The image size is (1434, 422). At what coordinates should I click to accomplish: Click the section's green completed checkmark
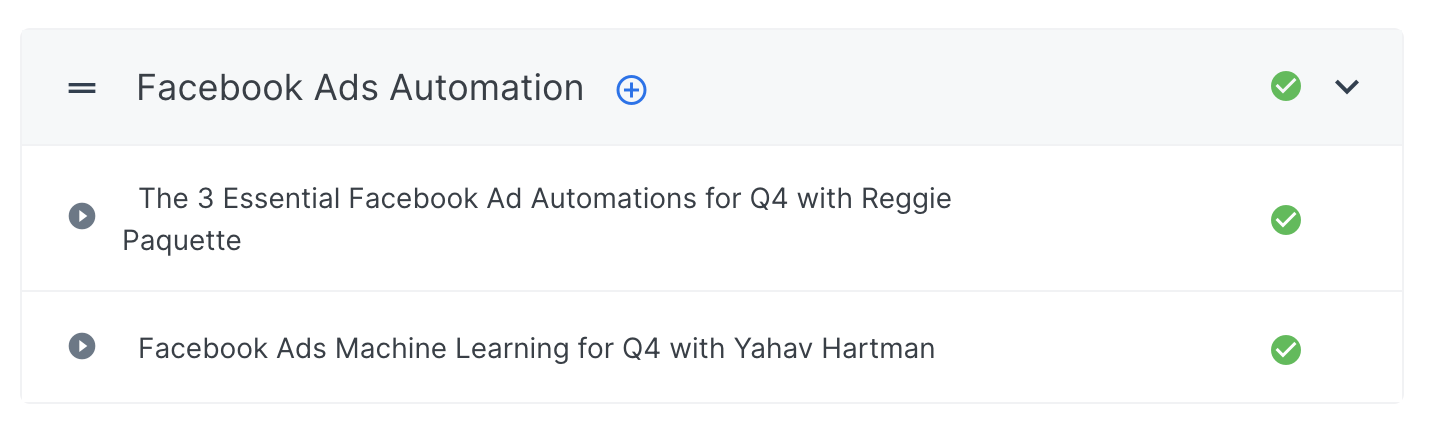(1285, 87)
